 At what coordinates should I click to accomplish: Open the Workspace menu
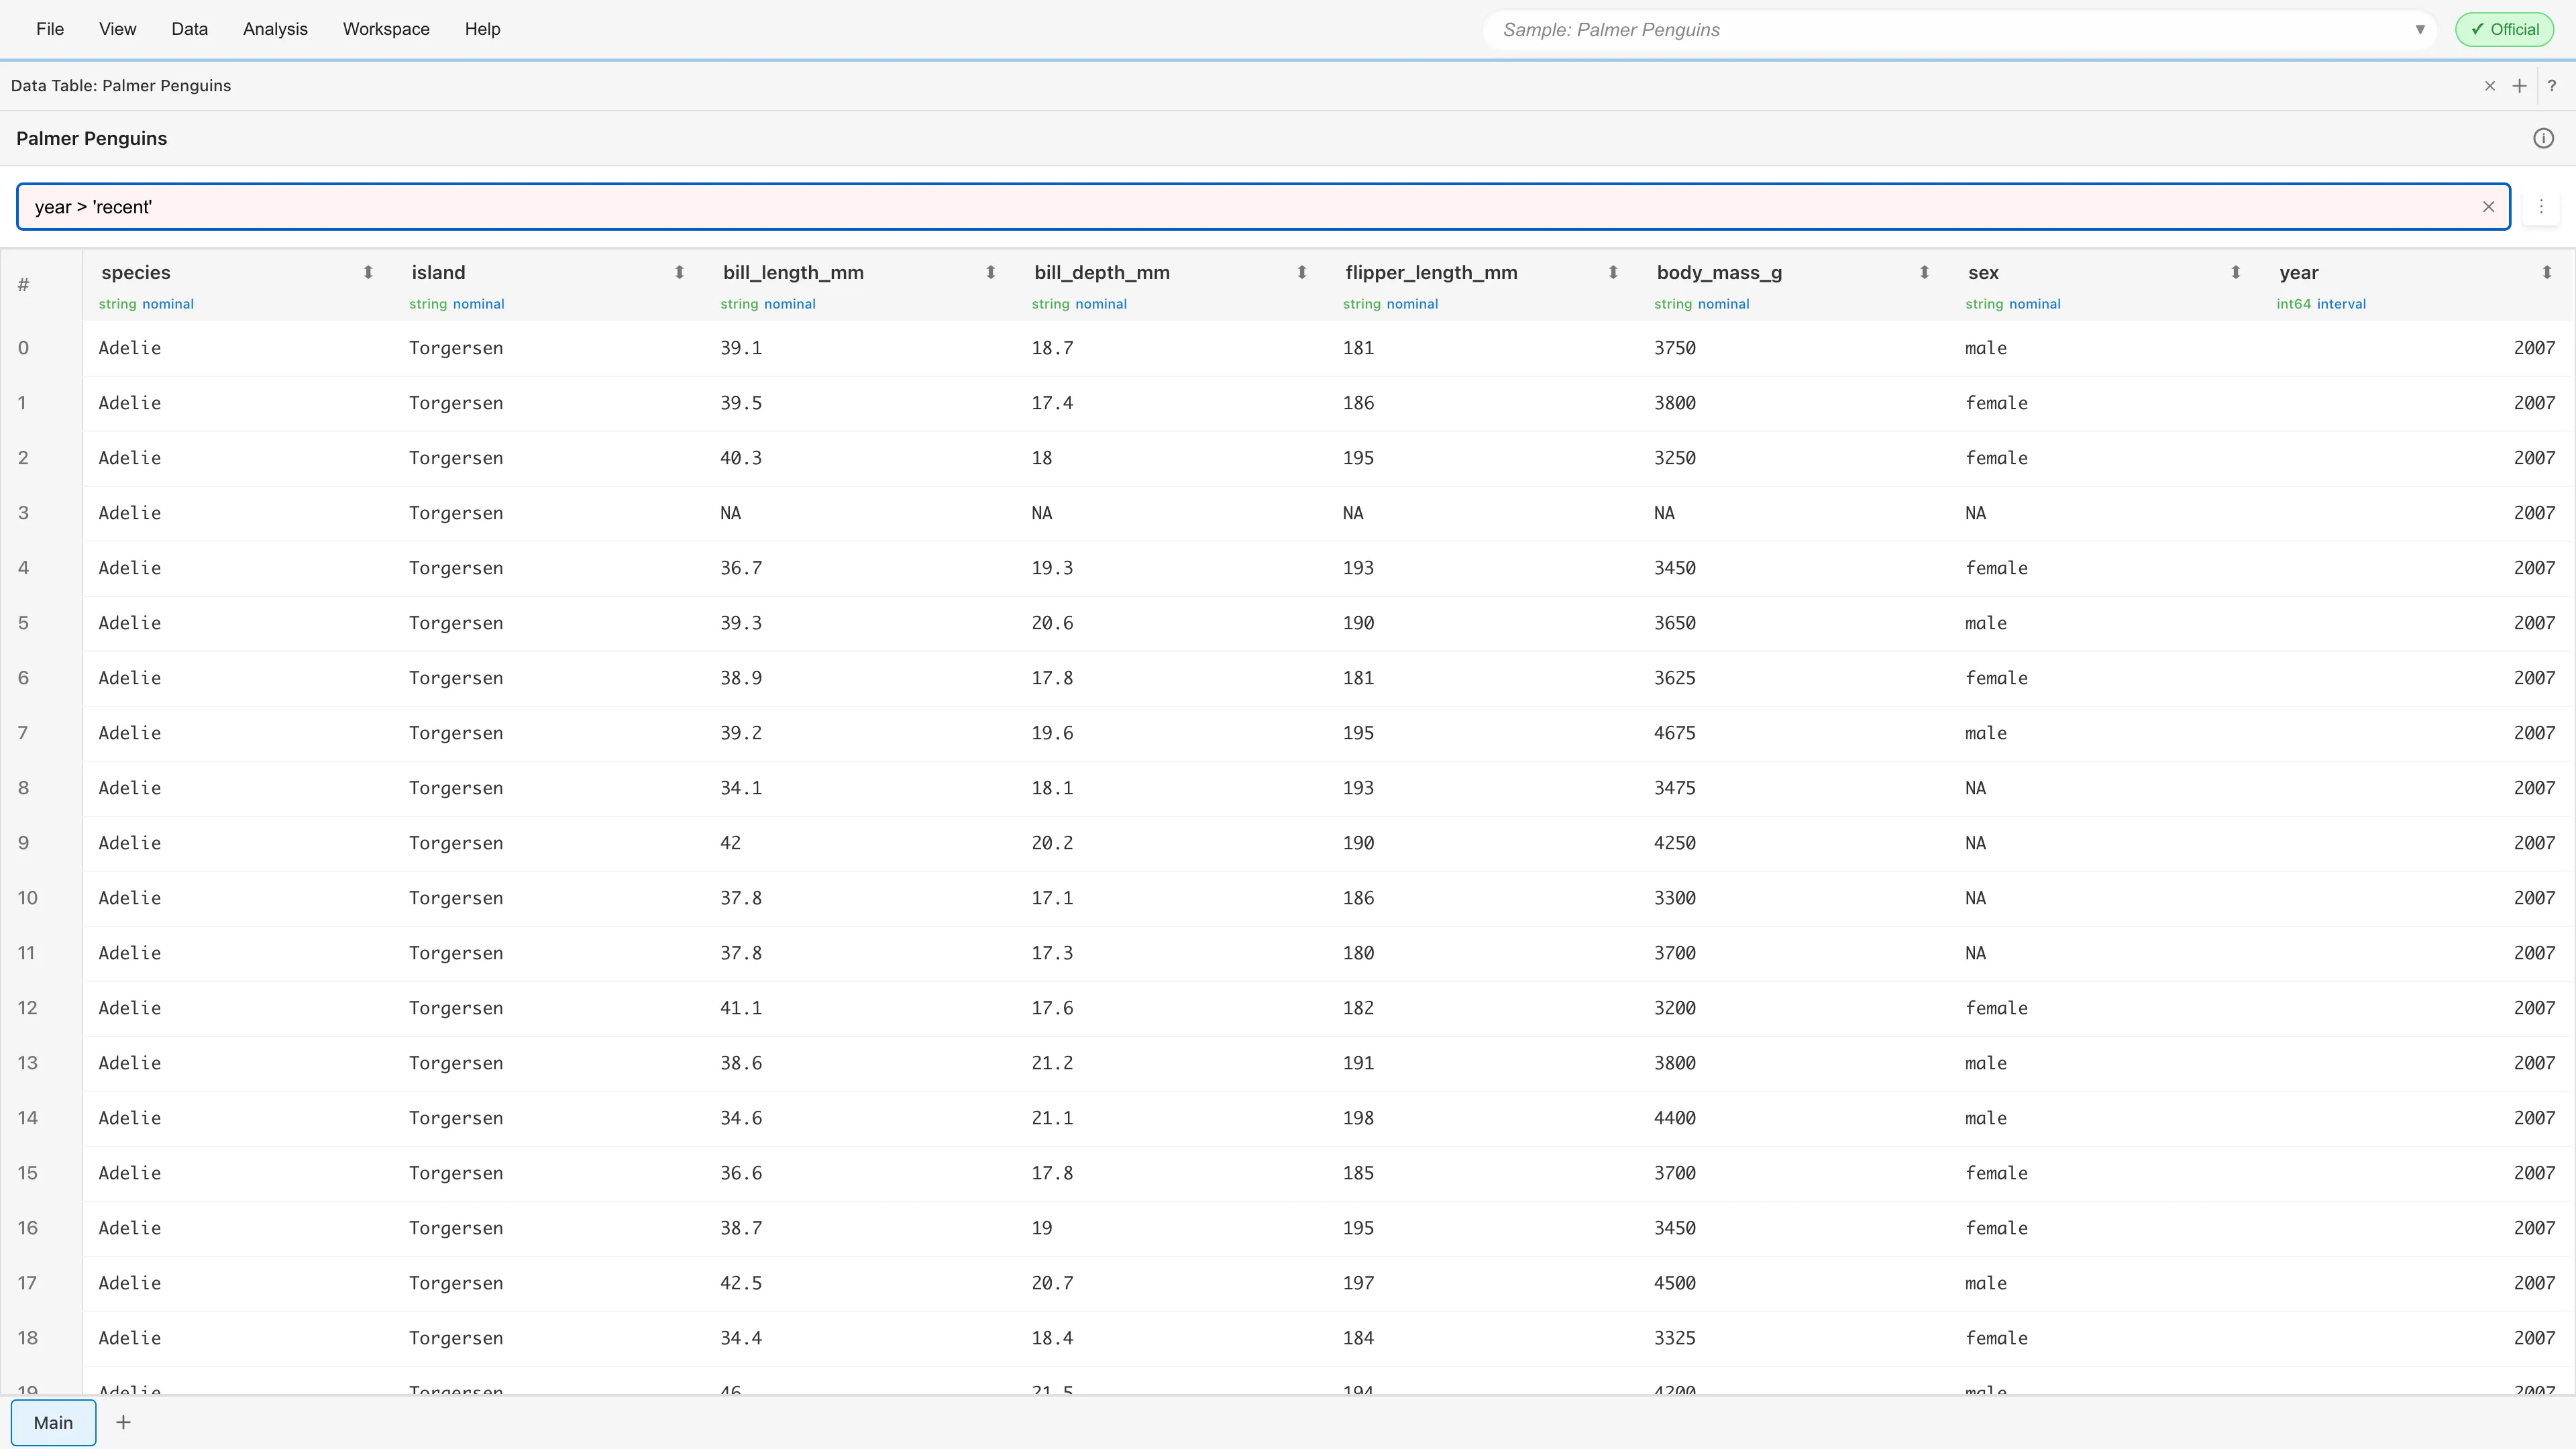386,29
